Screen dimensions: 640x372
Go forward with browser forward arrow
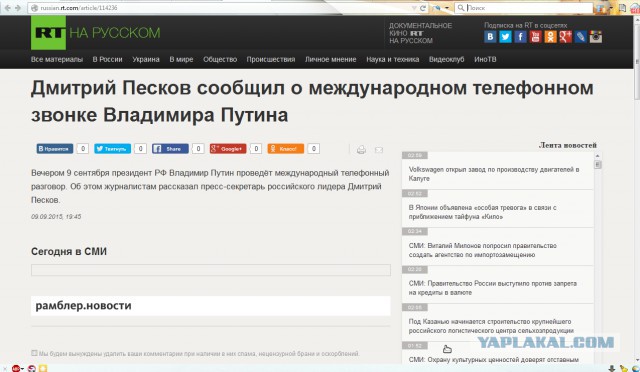point(18,8)
